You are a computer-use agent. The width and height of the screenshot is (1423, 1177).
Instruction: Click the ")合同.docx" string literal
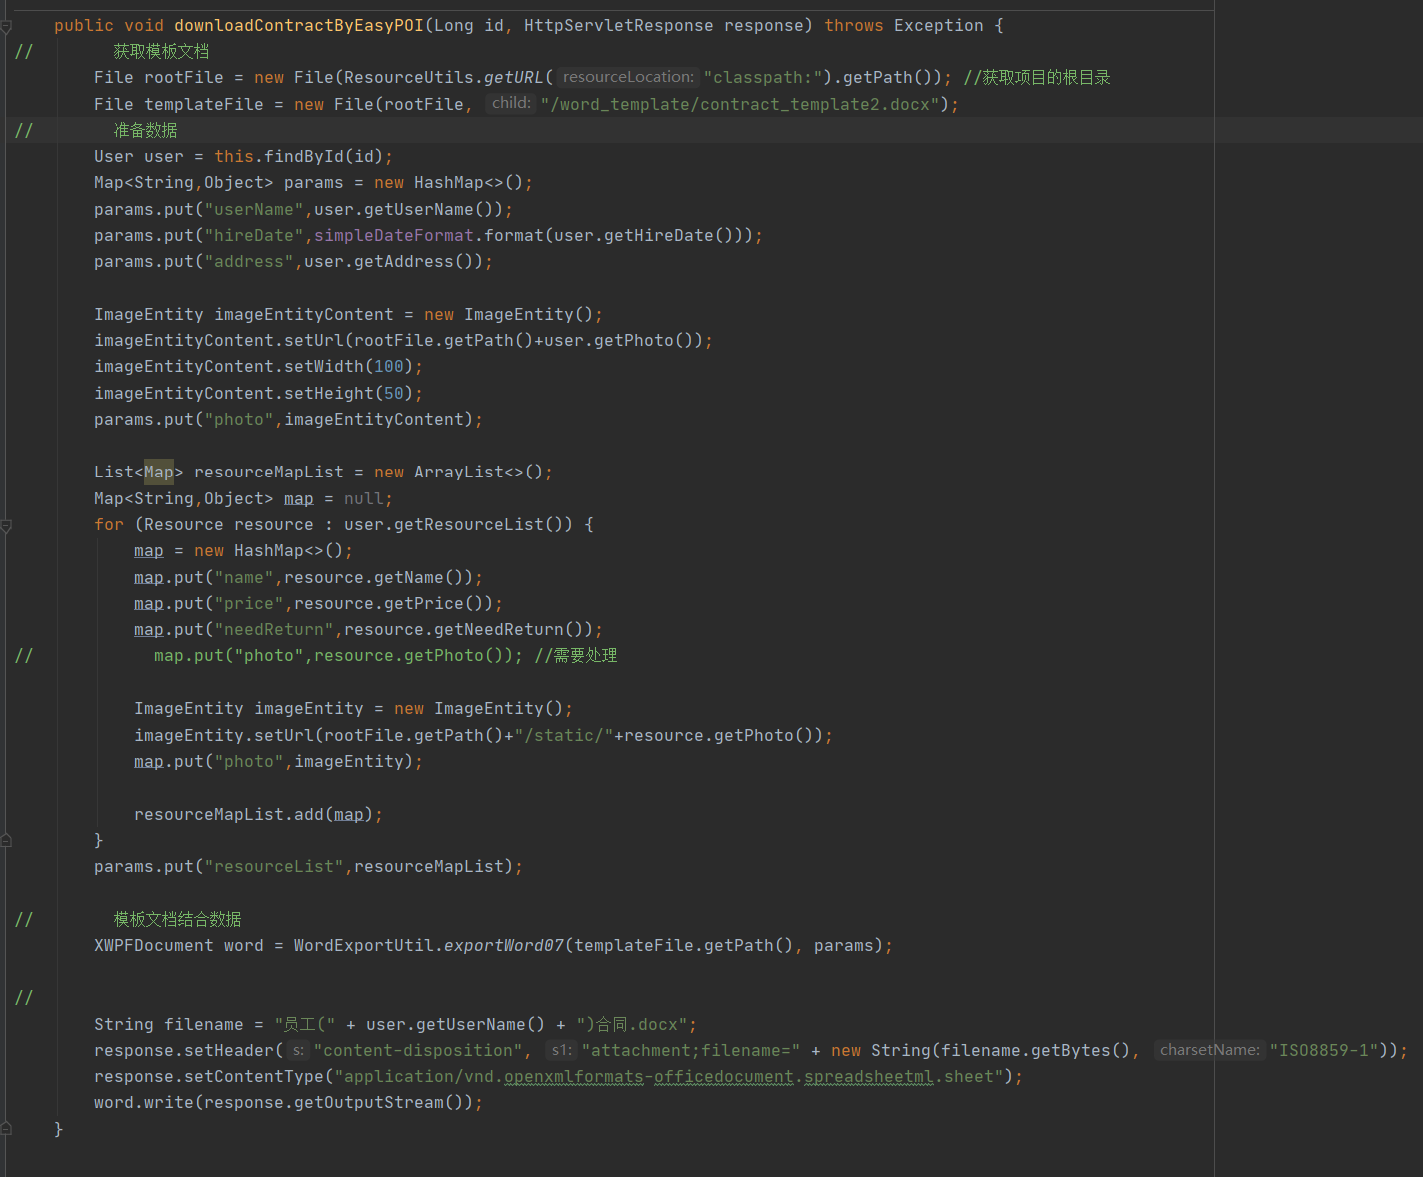pos(632,1025)
